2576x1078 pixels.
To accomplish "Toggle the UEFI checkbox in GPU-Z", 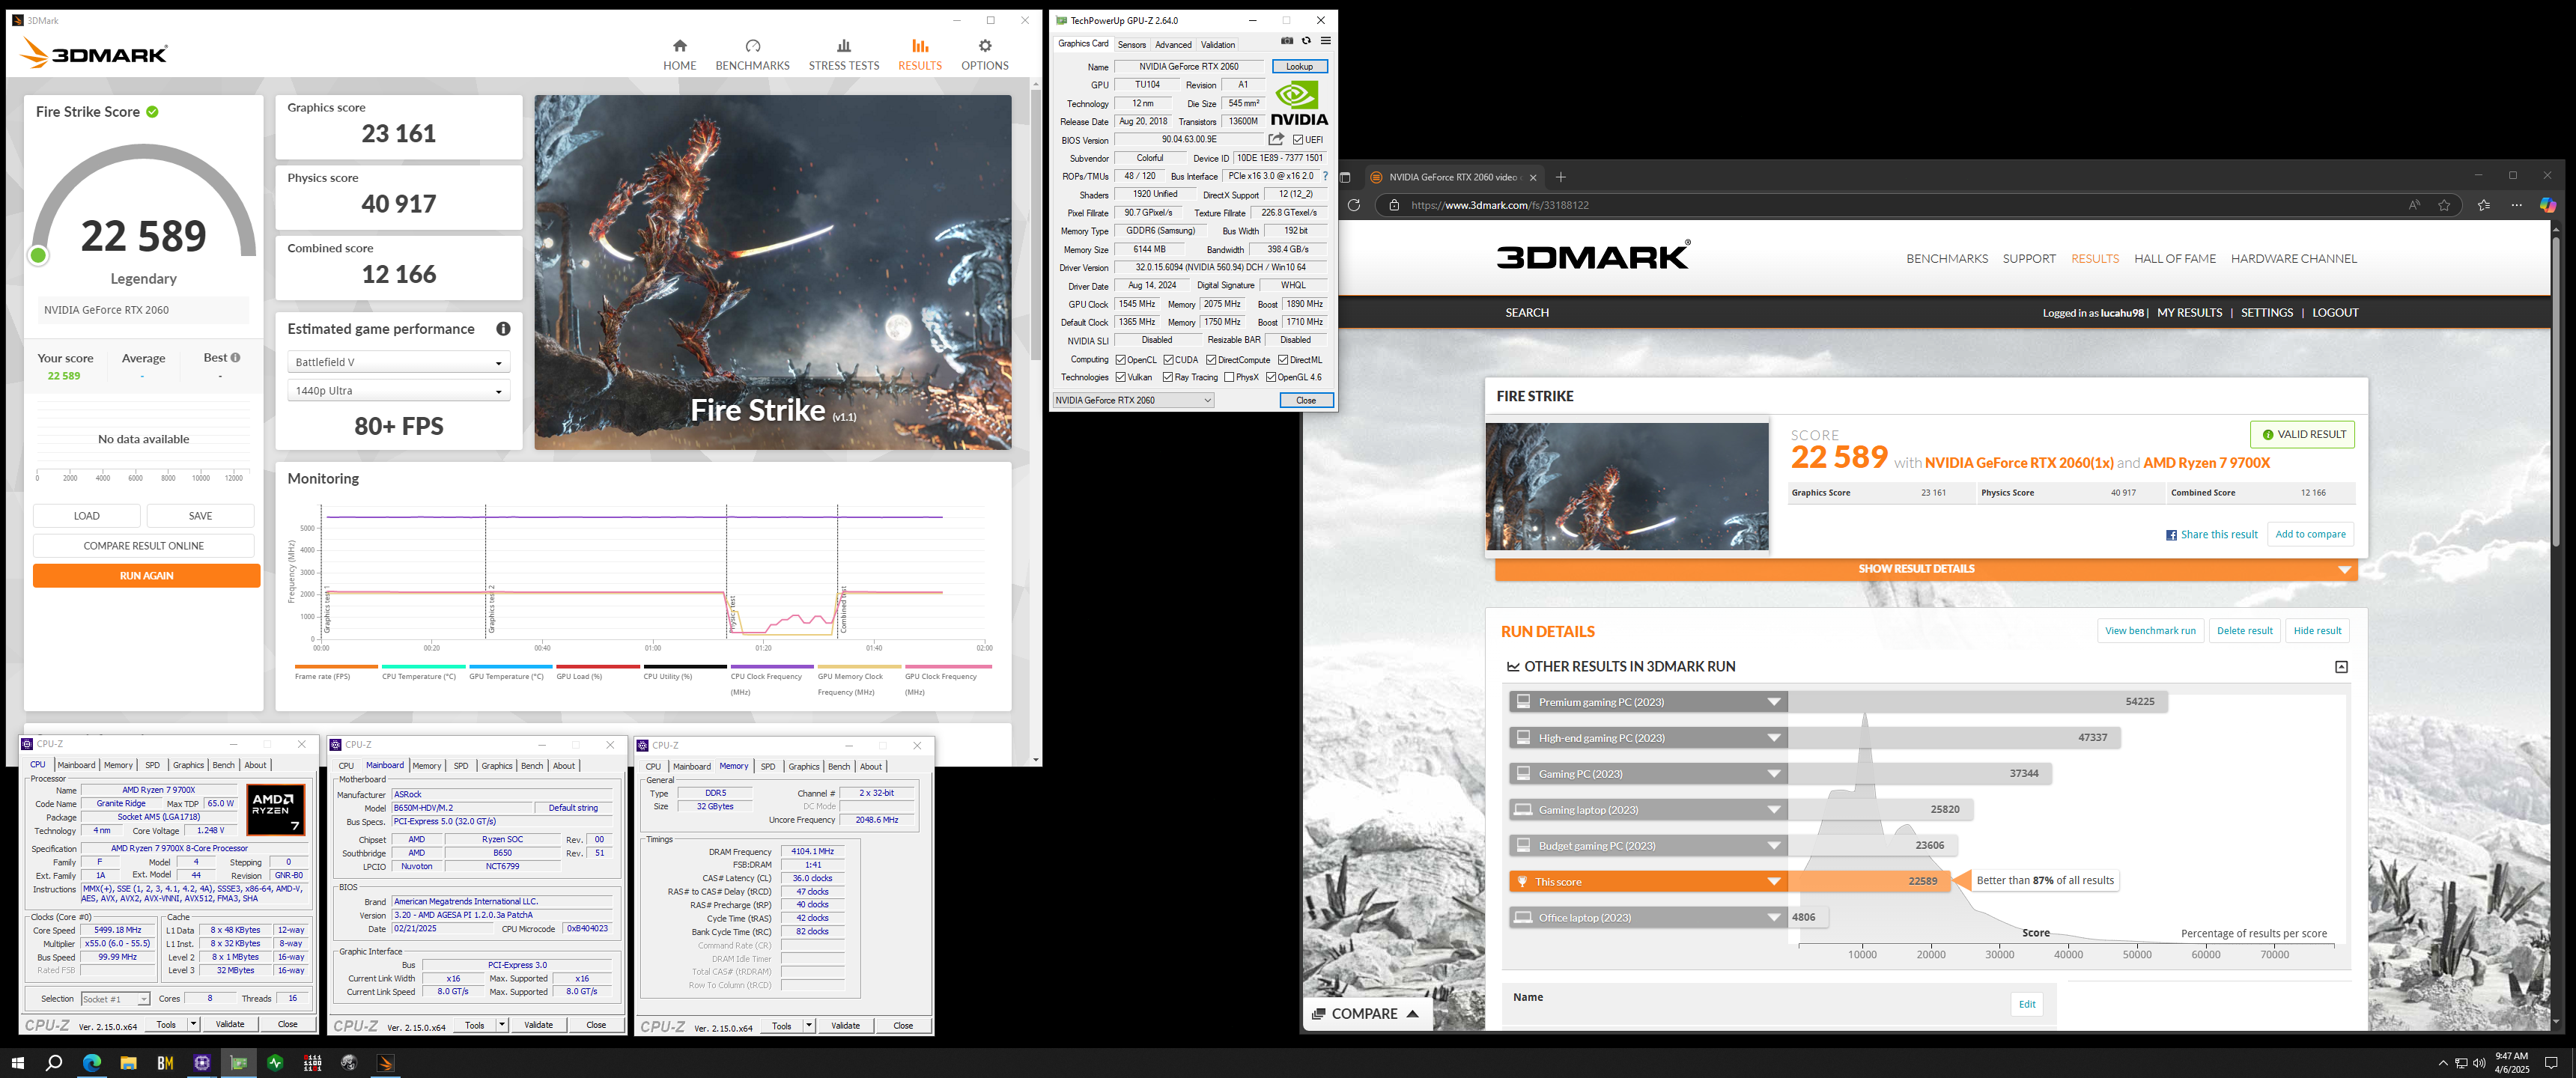I will pyautogui.click(x=1297, y=140).
